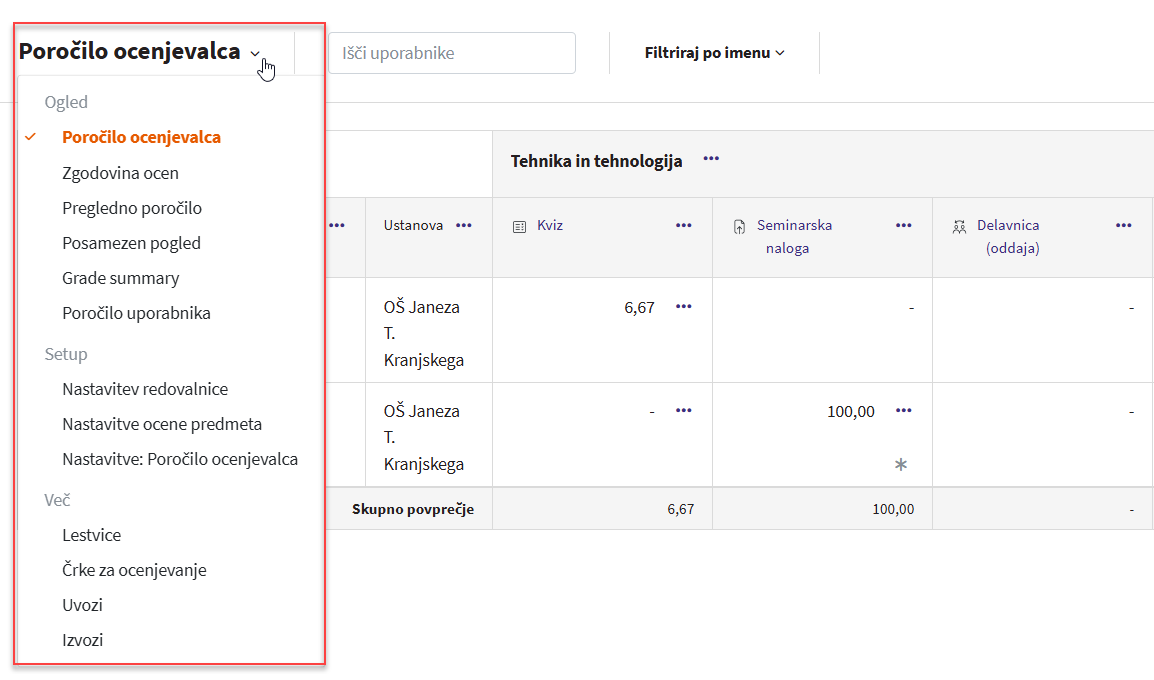This screenshot has width=1154, height=680.
Task: Select Zgodovina ocen from the menu
Action: pos(120,173)
